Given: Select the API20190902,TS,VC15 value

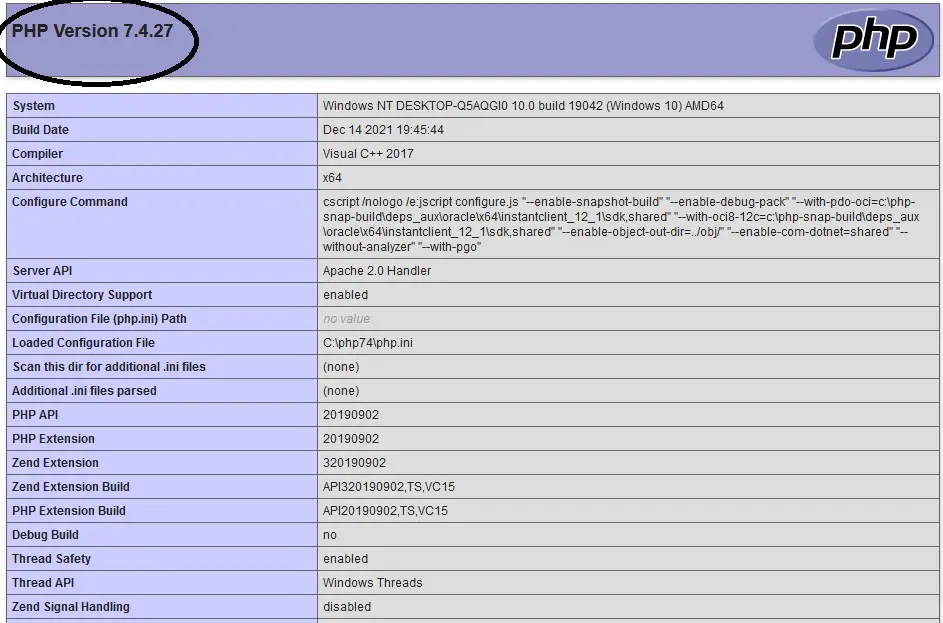Looking at the screenshot, I should pyautogui.click(x=385, y=512).
